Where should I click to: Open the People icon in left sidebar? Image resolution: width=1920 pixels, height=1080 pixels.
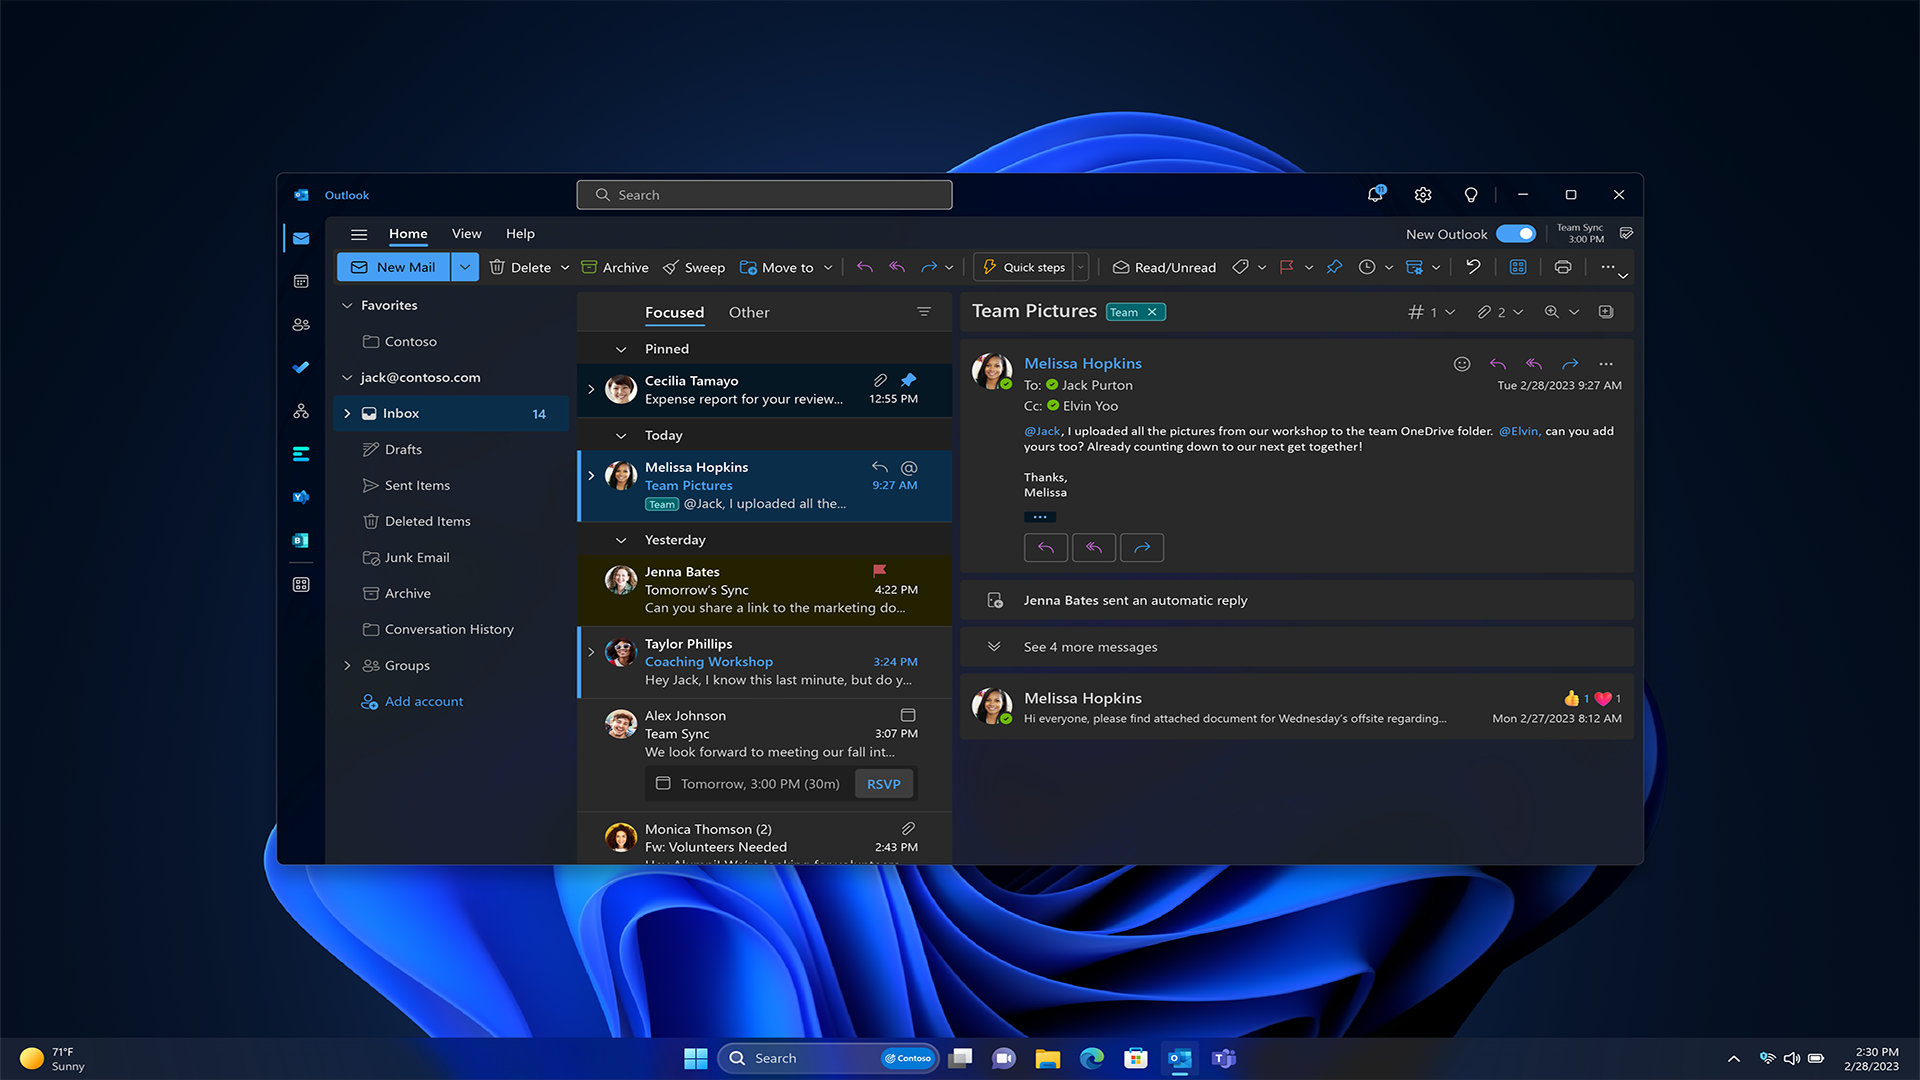point(301,324)
